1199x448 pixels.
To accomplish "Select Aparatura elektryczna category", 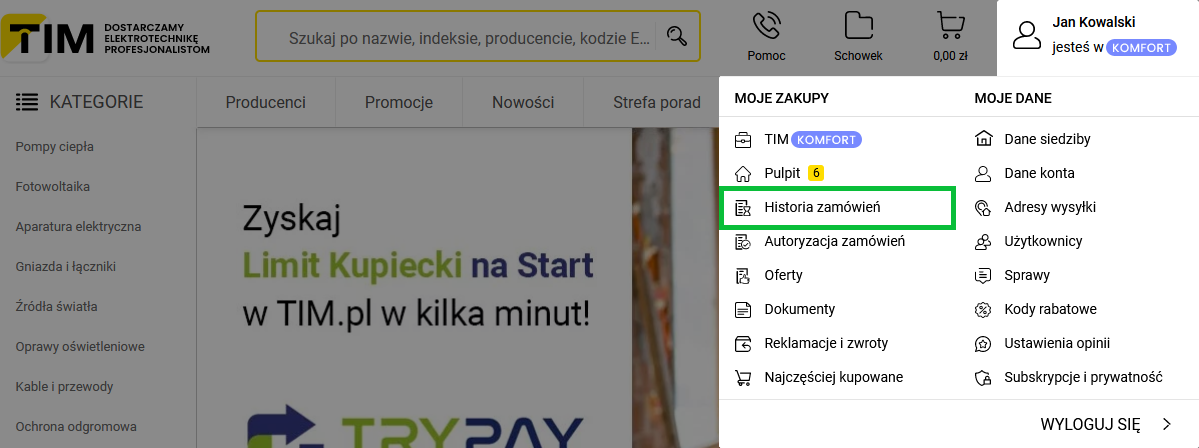I will click(x=78, y=227).
